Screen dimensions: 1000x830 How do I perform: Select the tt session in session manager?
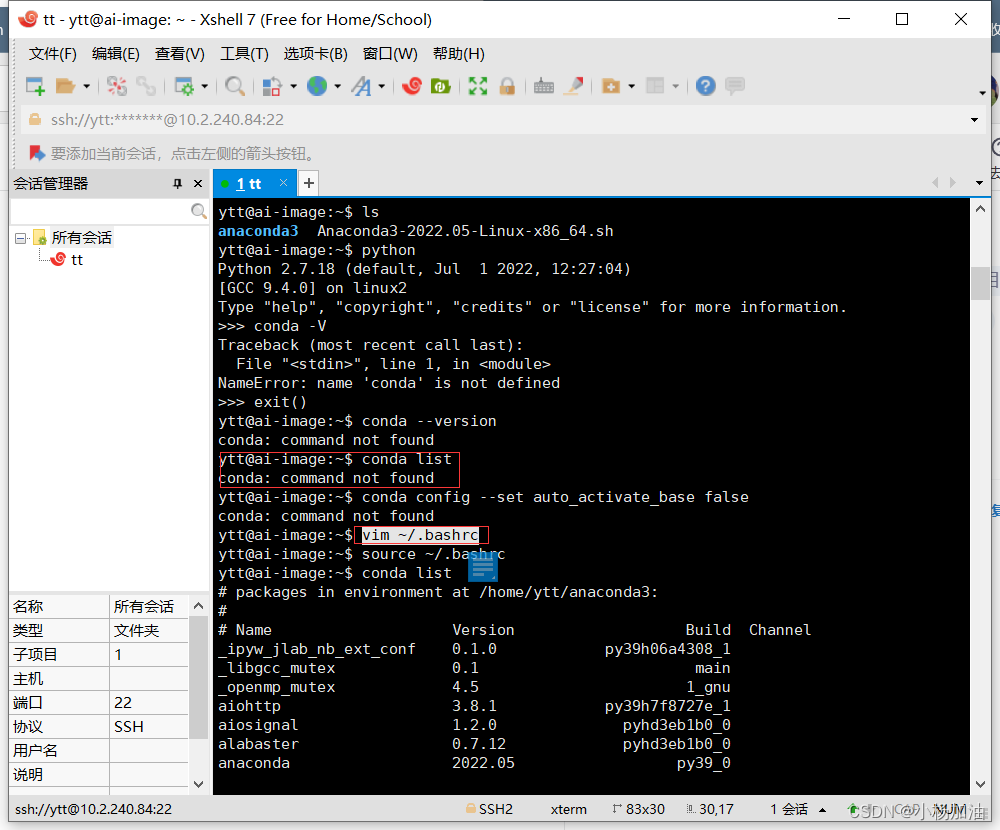coord(73,259)
